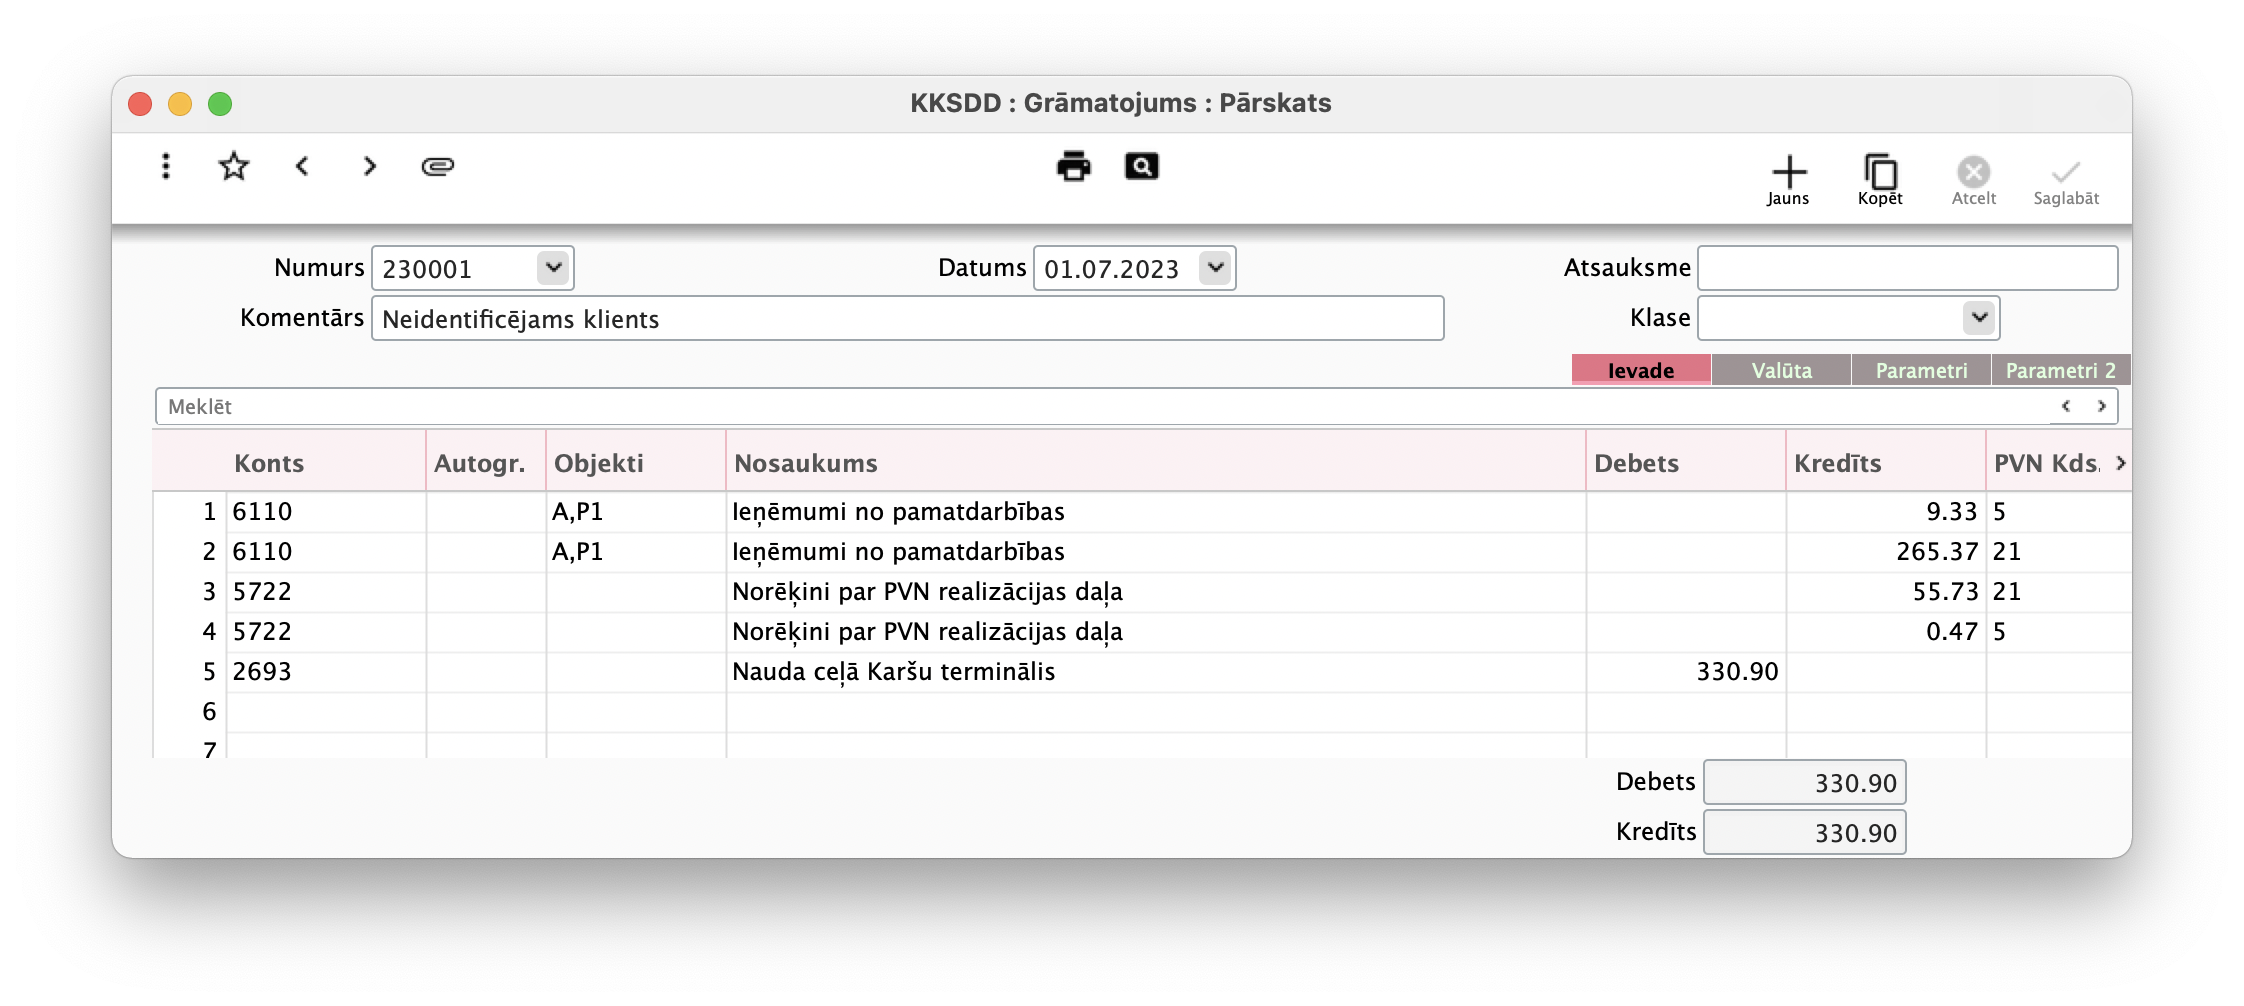Switch to the Valūta tab

(1782, 370)
